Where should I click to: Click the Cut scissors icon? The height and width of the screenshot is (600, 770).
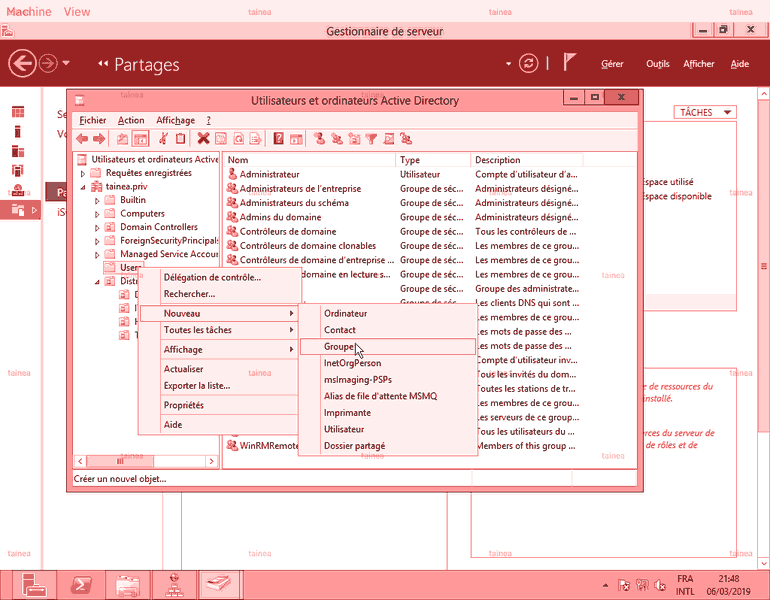point(163,139)
